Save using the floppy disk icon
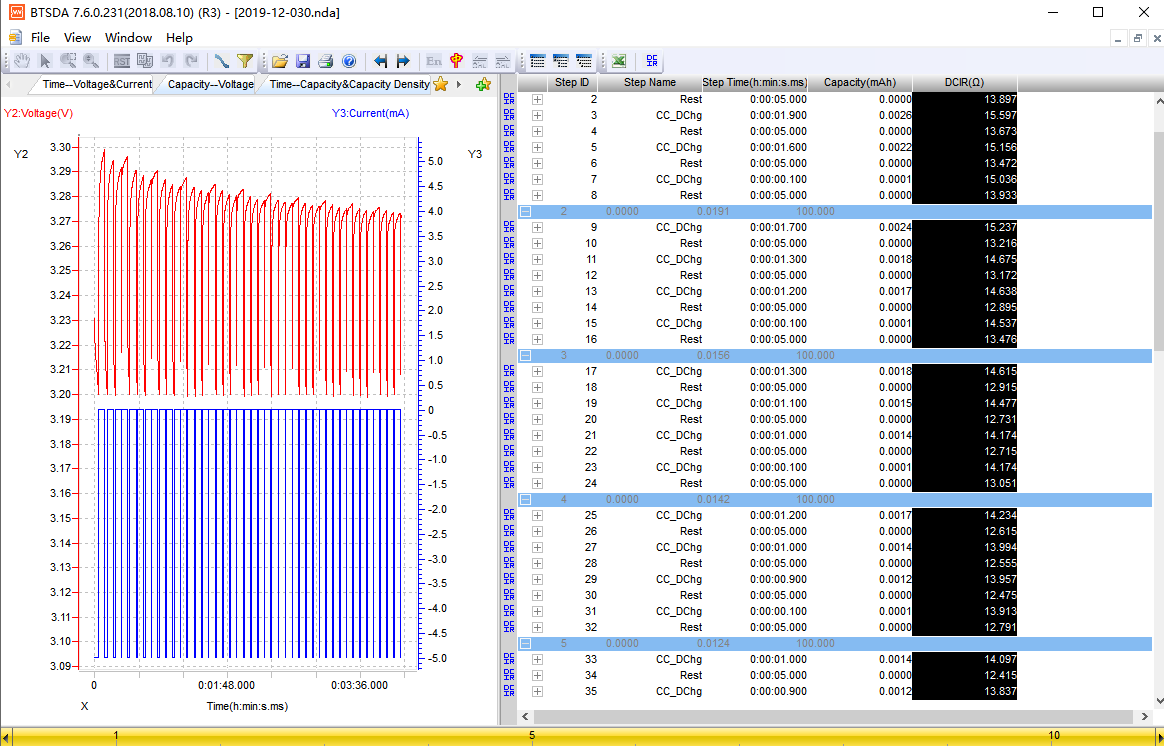The width and height of the screenshot is (1164, 746). (303, 61)
